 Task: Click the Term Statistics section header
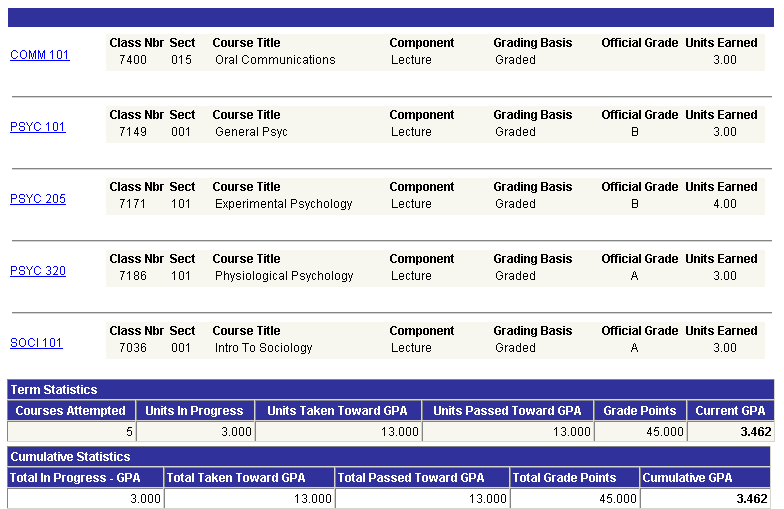pos(54,390)
